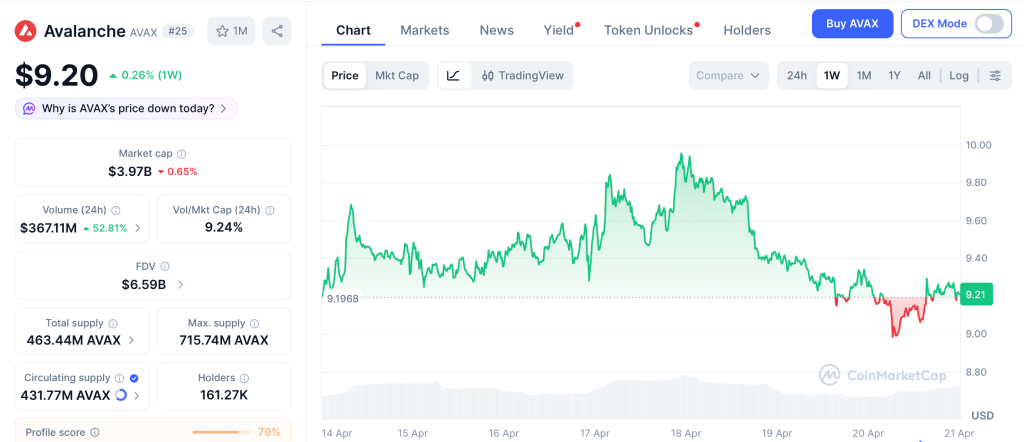Click AI assistant icon beside price question
1024x442 pixels.
point(29,108)
